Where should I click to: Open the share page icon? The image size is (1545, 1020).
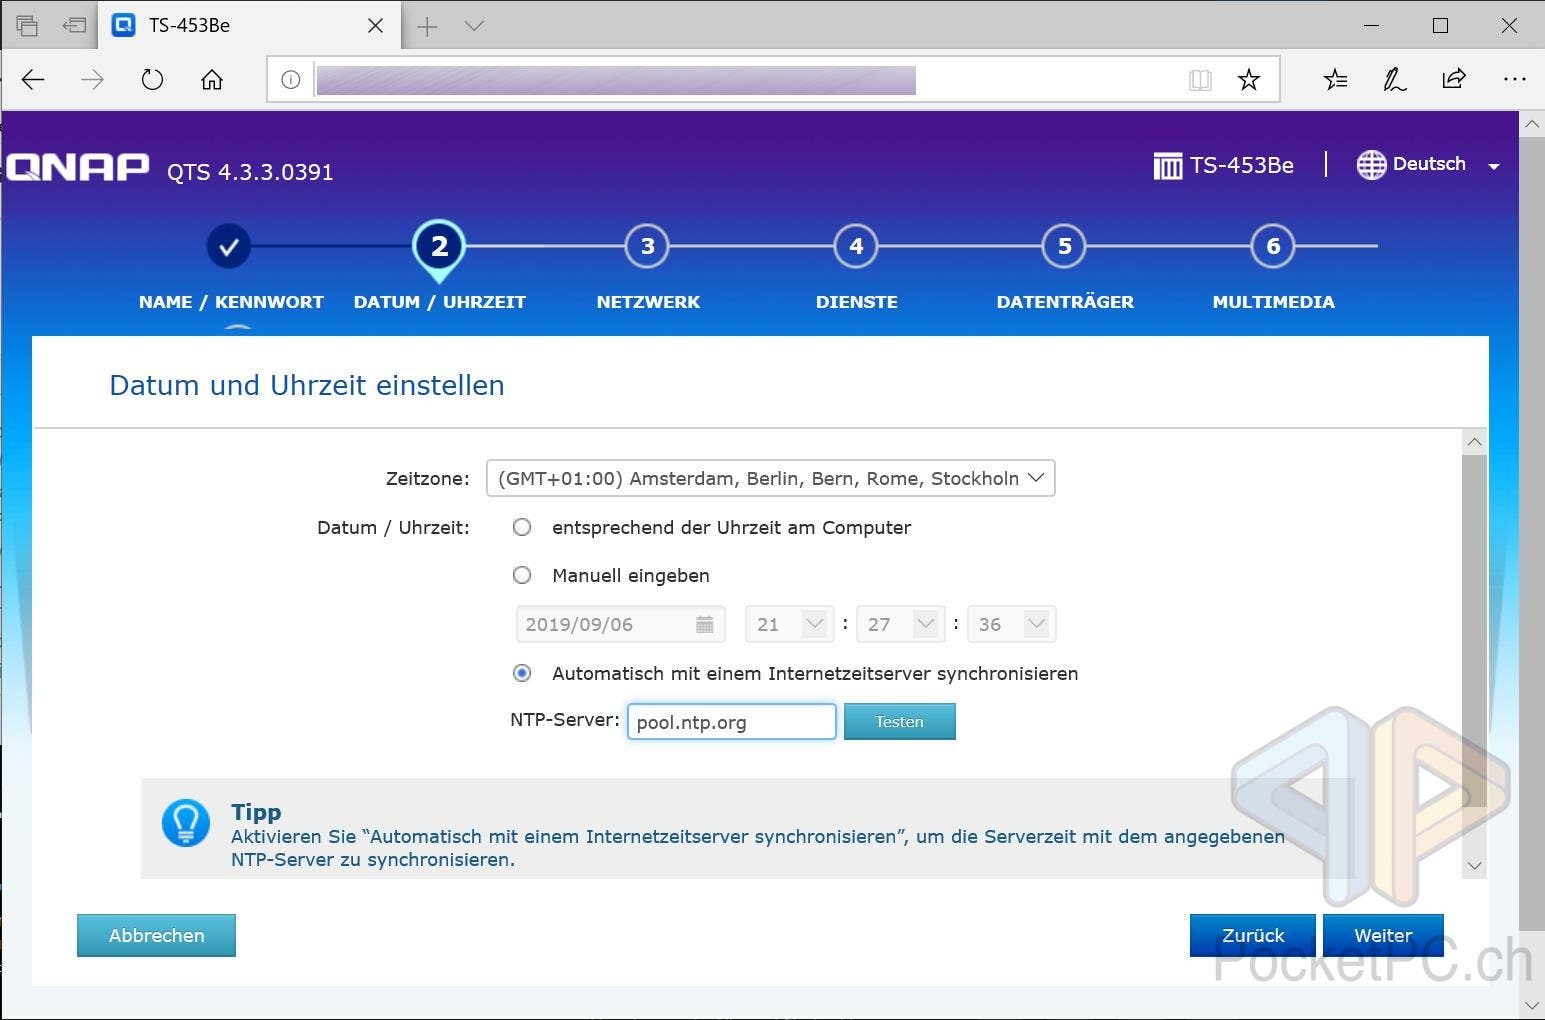coord(1454,80)
